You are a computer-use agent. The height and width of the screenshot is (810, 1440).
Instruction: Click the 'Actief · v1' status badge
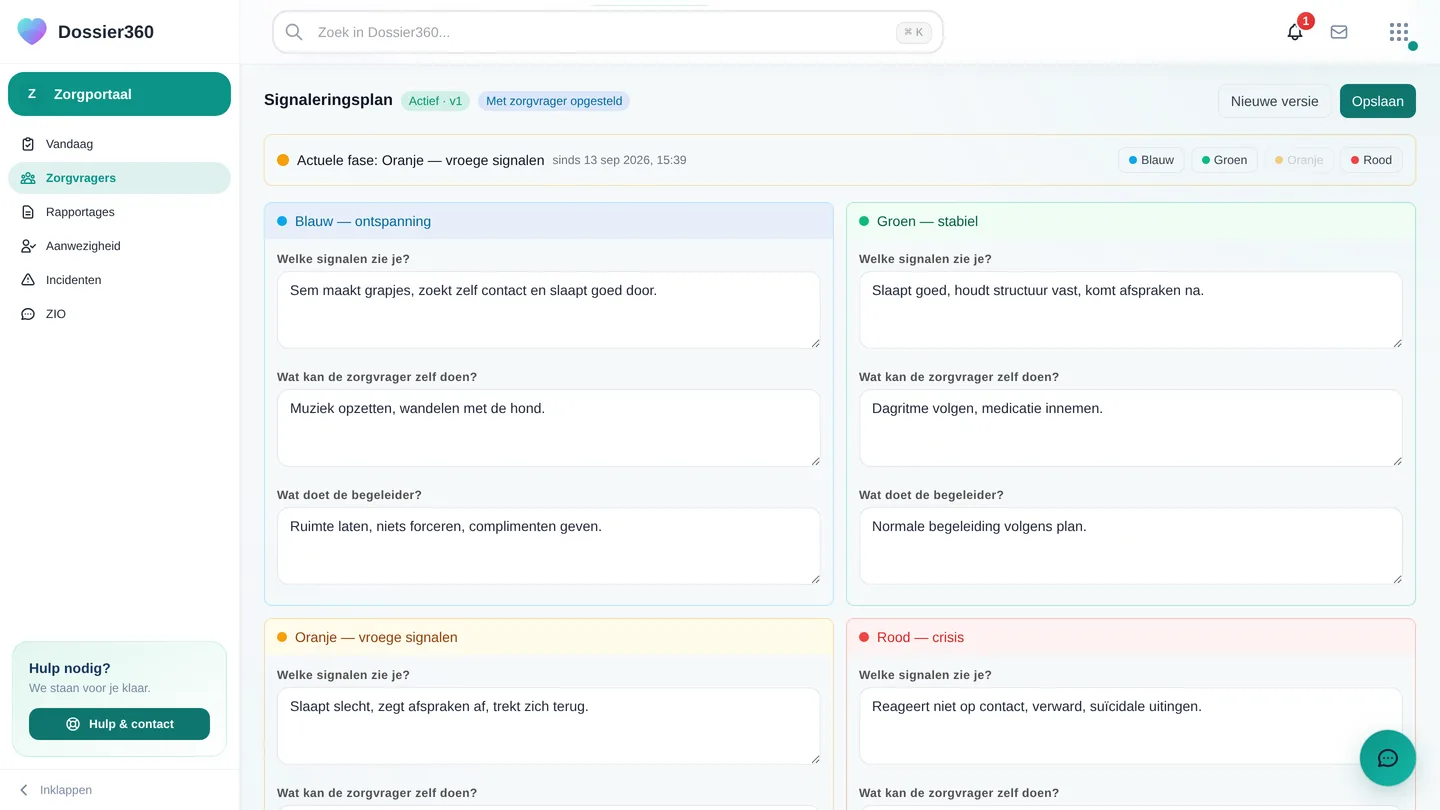436,101
